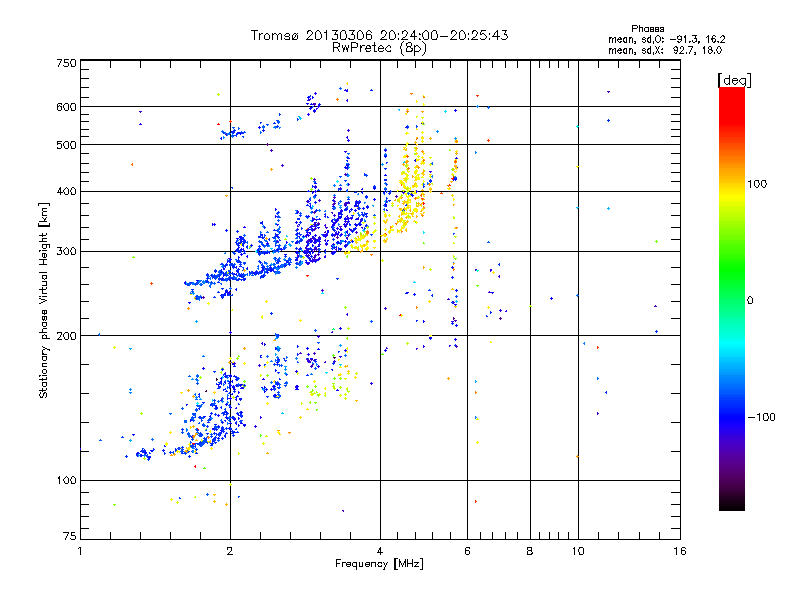The image size is (800, 600).
Task: Click the colorbar label '100'
Action: click(757, 184)
